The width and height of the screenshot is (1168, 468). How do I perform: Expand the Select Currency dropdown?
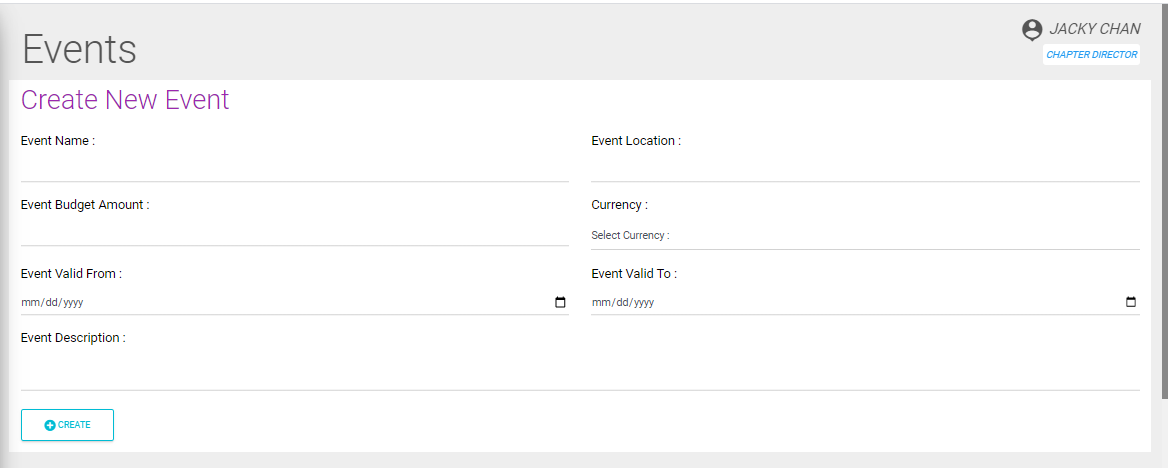865,236
